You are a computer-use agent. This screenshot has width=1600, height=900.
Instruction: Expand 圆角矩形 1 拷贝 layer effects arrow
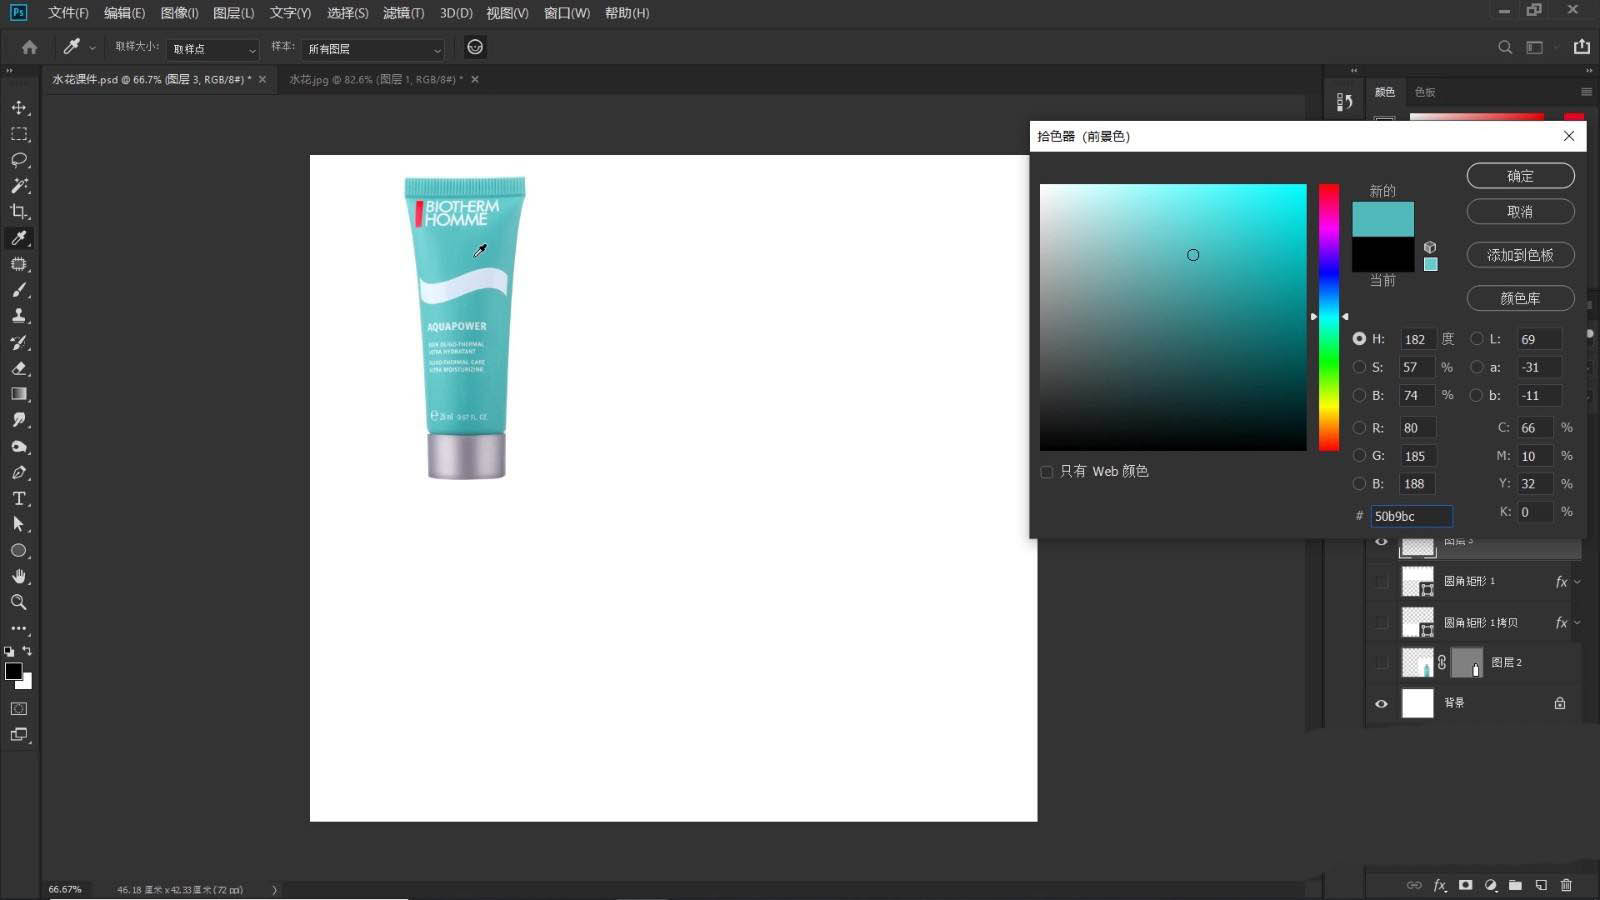tap(1577, 622)
